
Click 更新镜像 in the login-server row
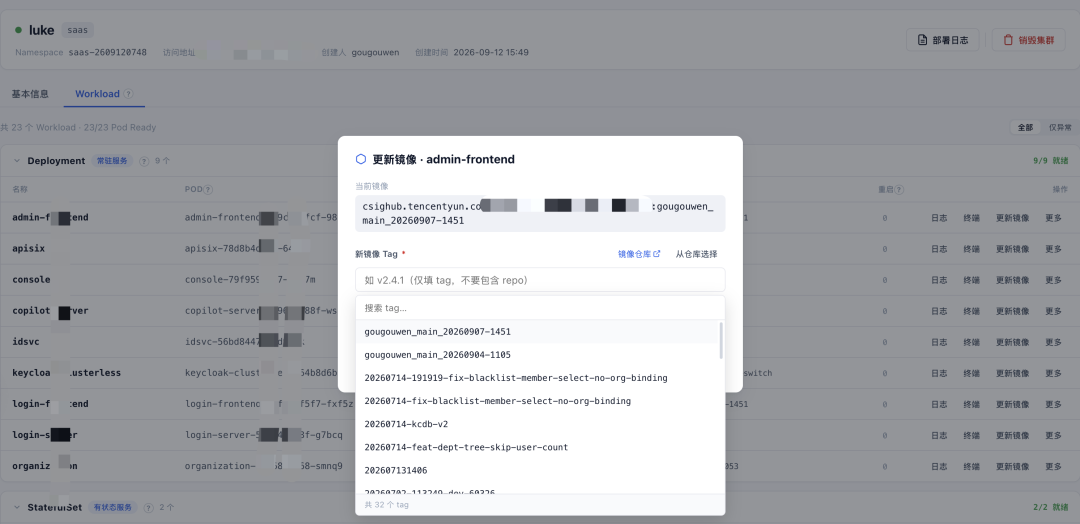pos(1012,435)
